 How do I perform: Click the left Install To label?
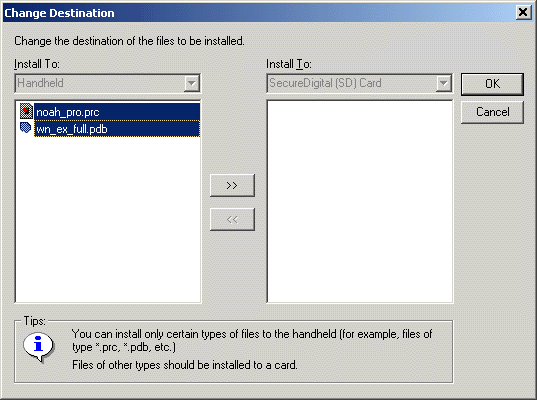(x=37, y=64)
